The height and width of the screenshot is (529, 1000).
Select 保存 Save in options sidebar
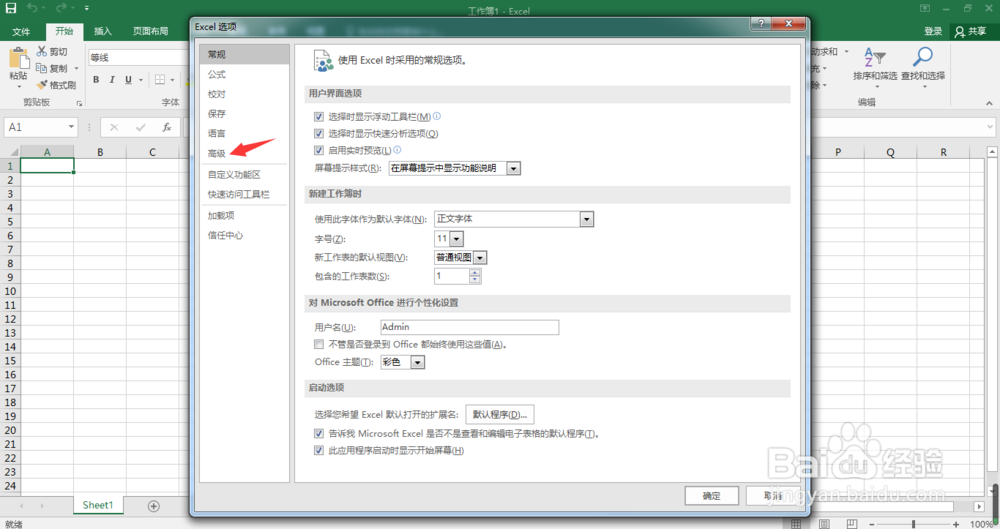click(217, 114)
